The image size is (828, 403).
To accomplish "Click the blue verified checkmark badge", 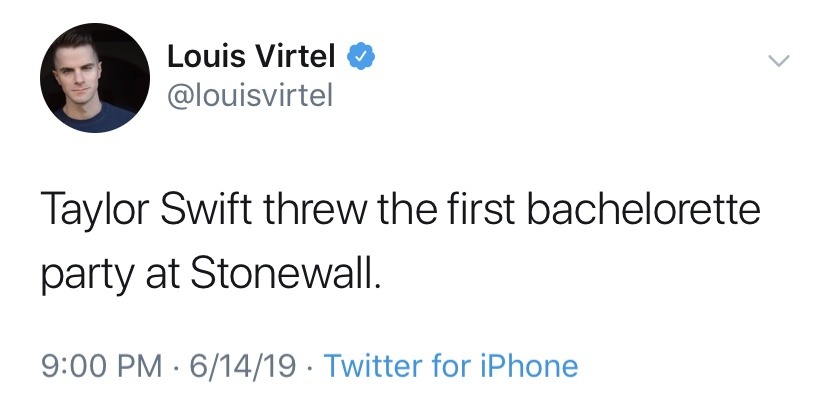I will pos(361,57).
